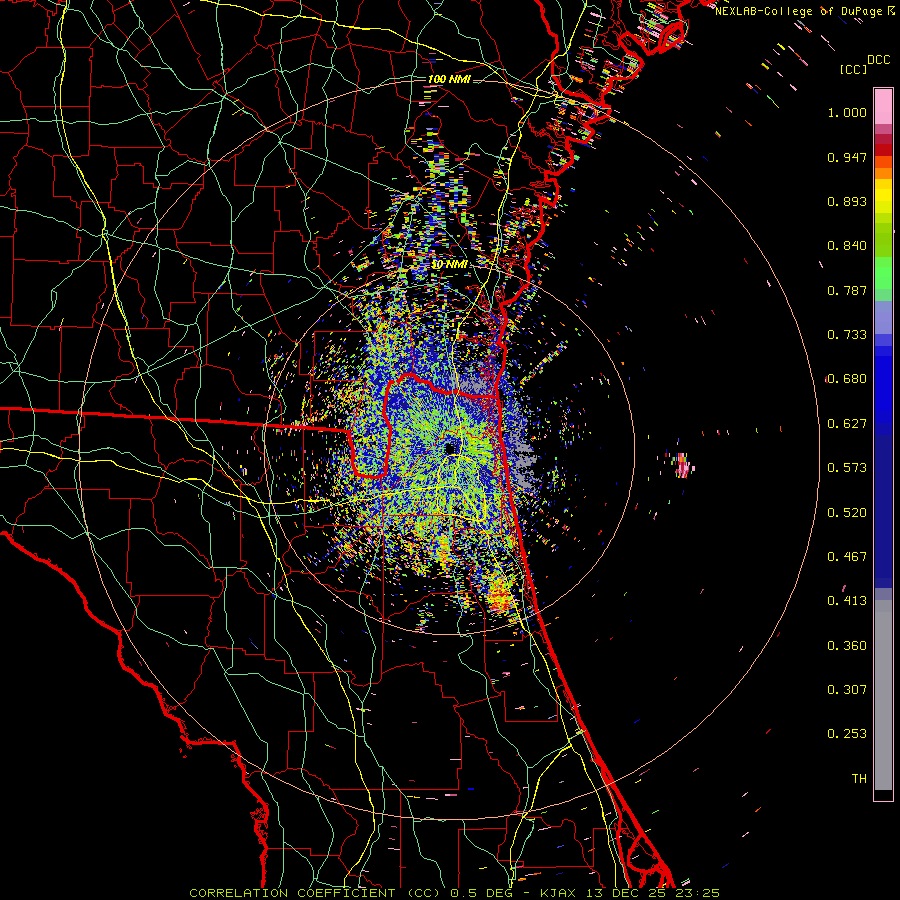This screenshot has width=900, height=900.
Task: Click the 0.520 legend value
Action: click(x=847, y=513)
